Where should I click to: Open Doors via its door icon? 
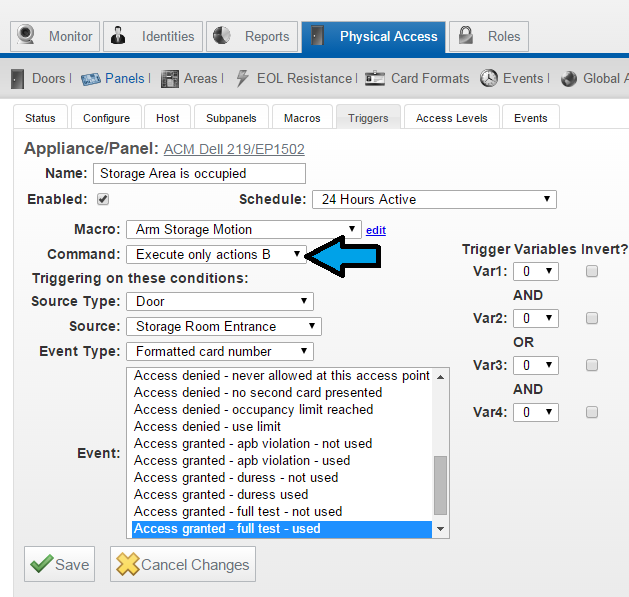[17, 78]
